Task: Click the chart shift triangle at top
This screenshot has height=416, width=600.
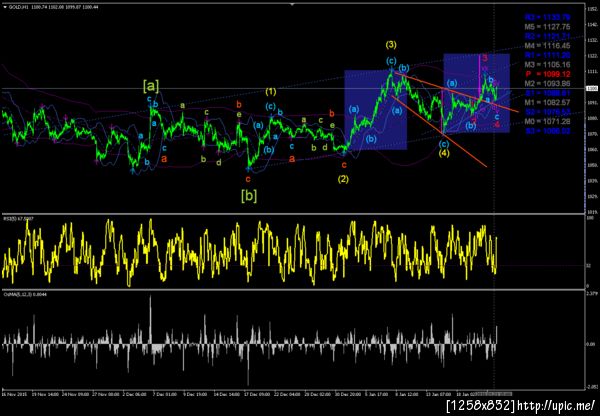Action: click(293, 5)
